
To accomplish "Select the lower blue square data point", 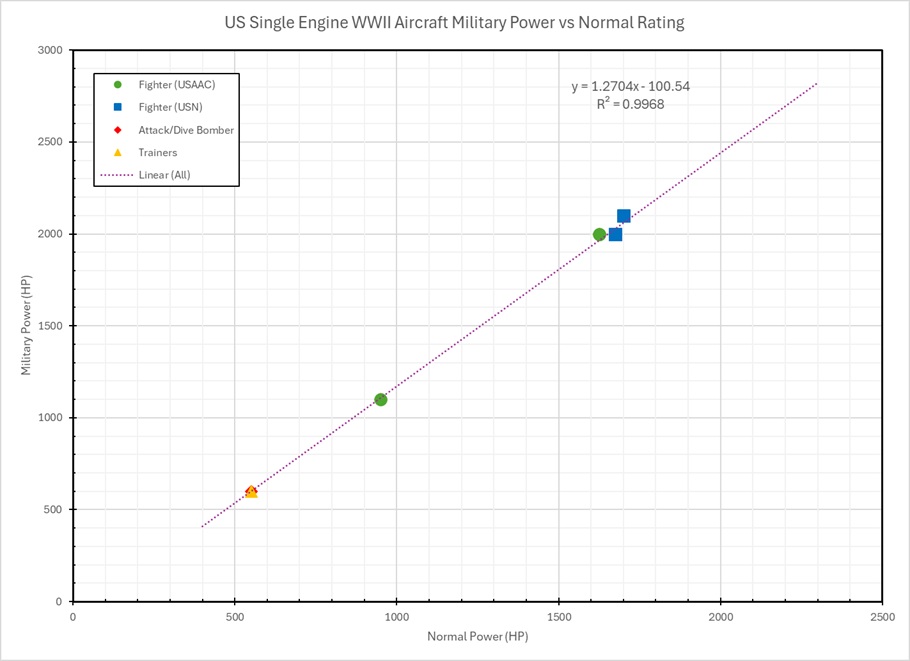I will point(615,234).
